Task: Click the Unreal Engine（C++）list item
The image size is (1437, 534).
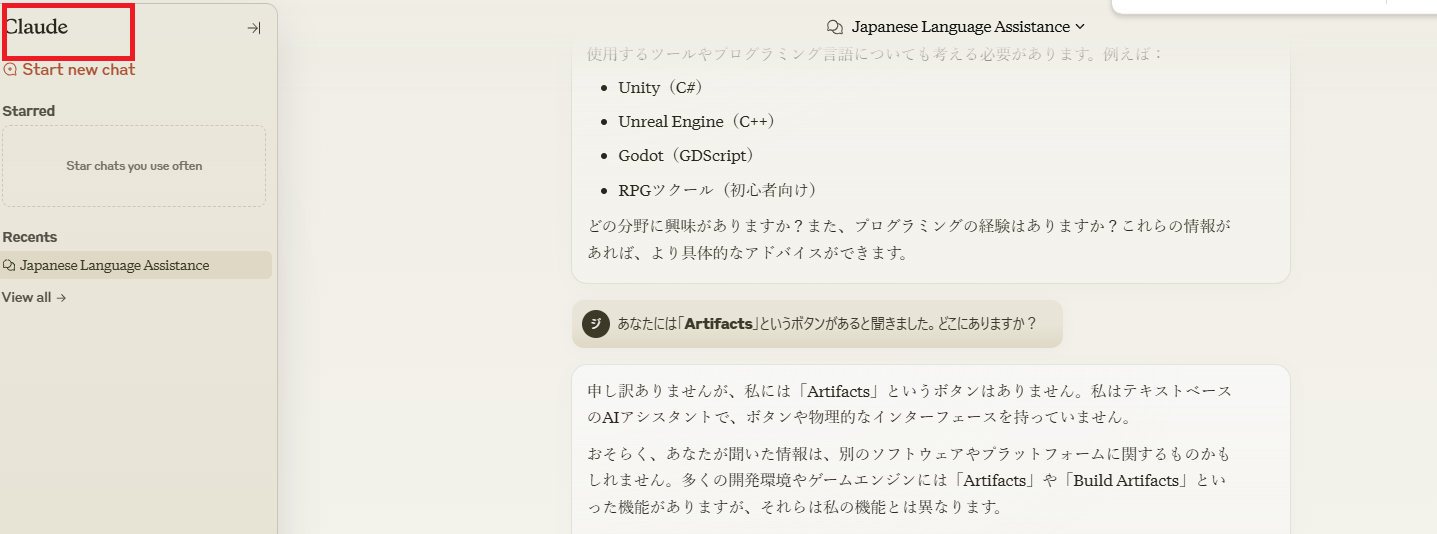Action: (x=697, y=122)
